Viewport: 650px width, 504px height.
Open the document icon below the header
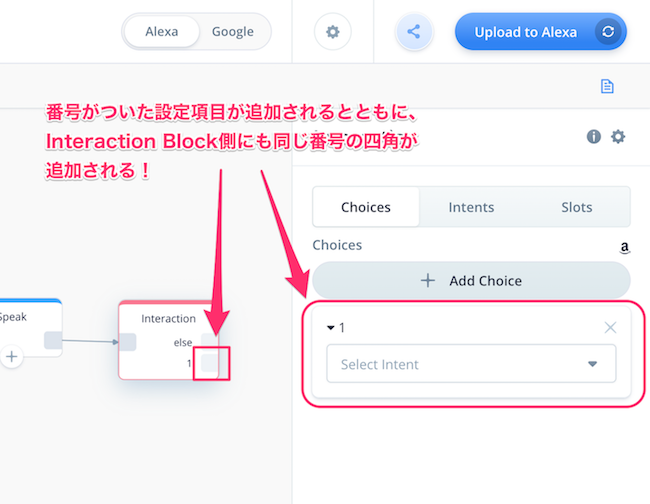[607, 86]
